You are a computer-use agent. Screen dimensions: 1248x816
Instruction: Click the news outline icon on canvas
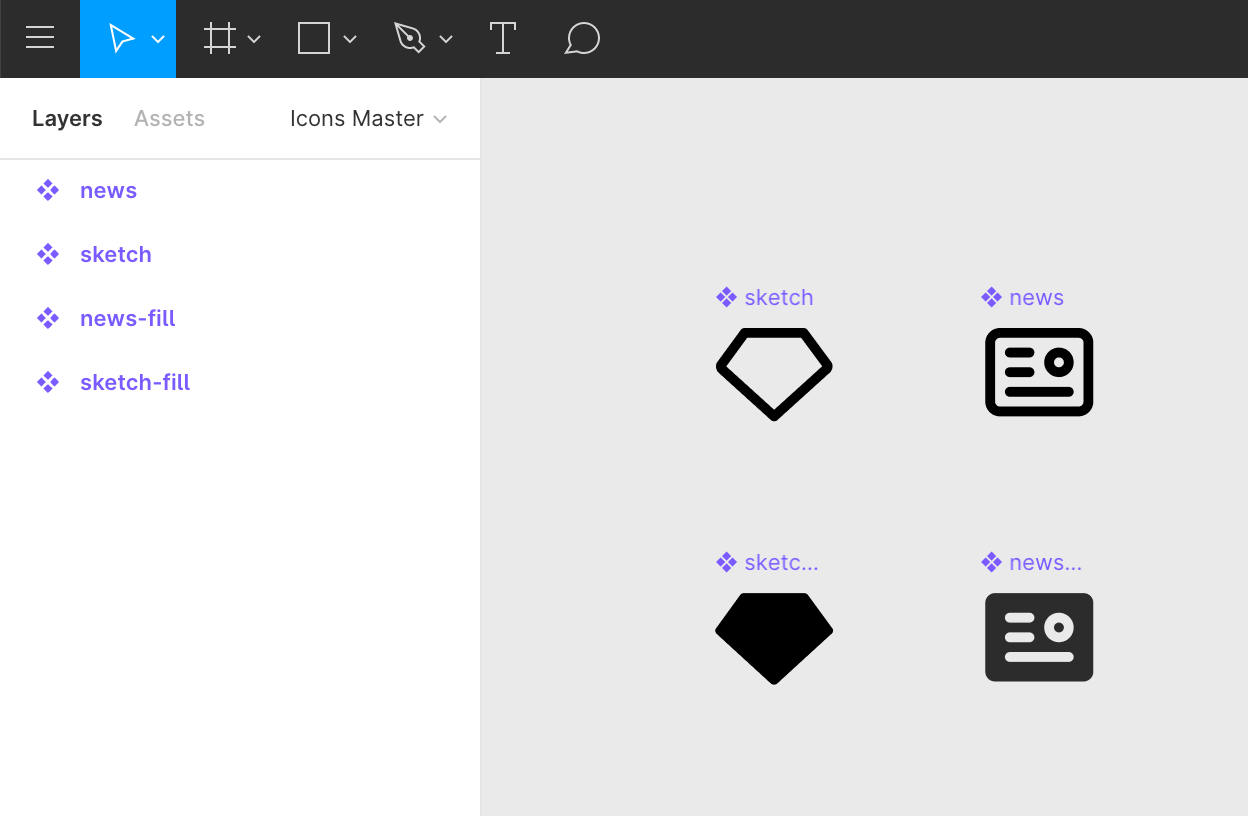point(1039,372)
